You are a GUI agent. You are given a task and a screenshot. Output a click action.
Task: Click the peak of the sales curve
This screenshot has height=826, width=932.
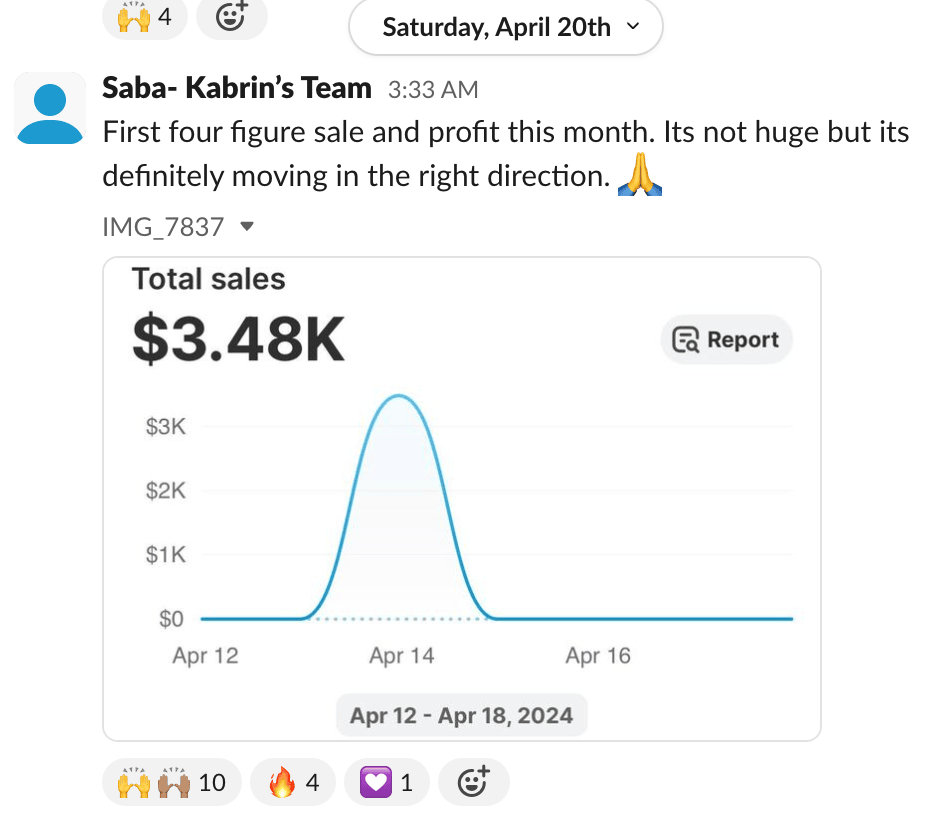tap(399, 396)
